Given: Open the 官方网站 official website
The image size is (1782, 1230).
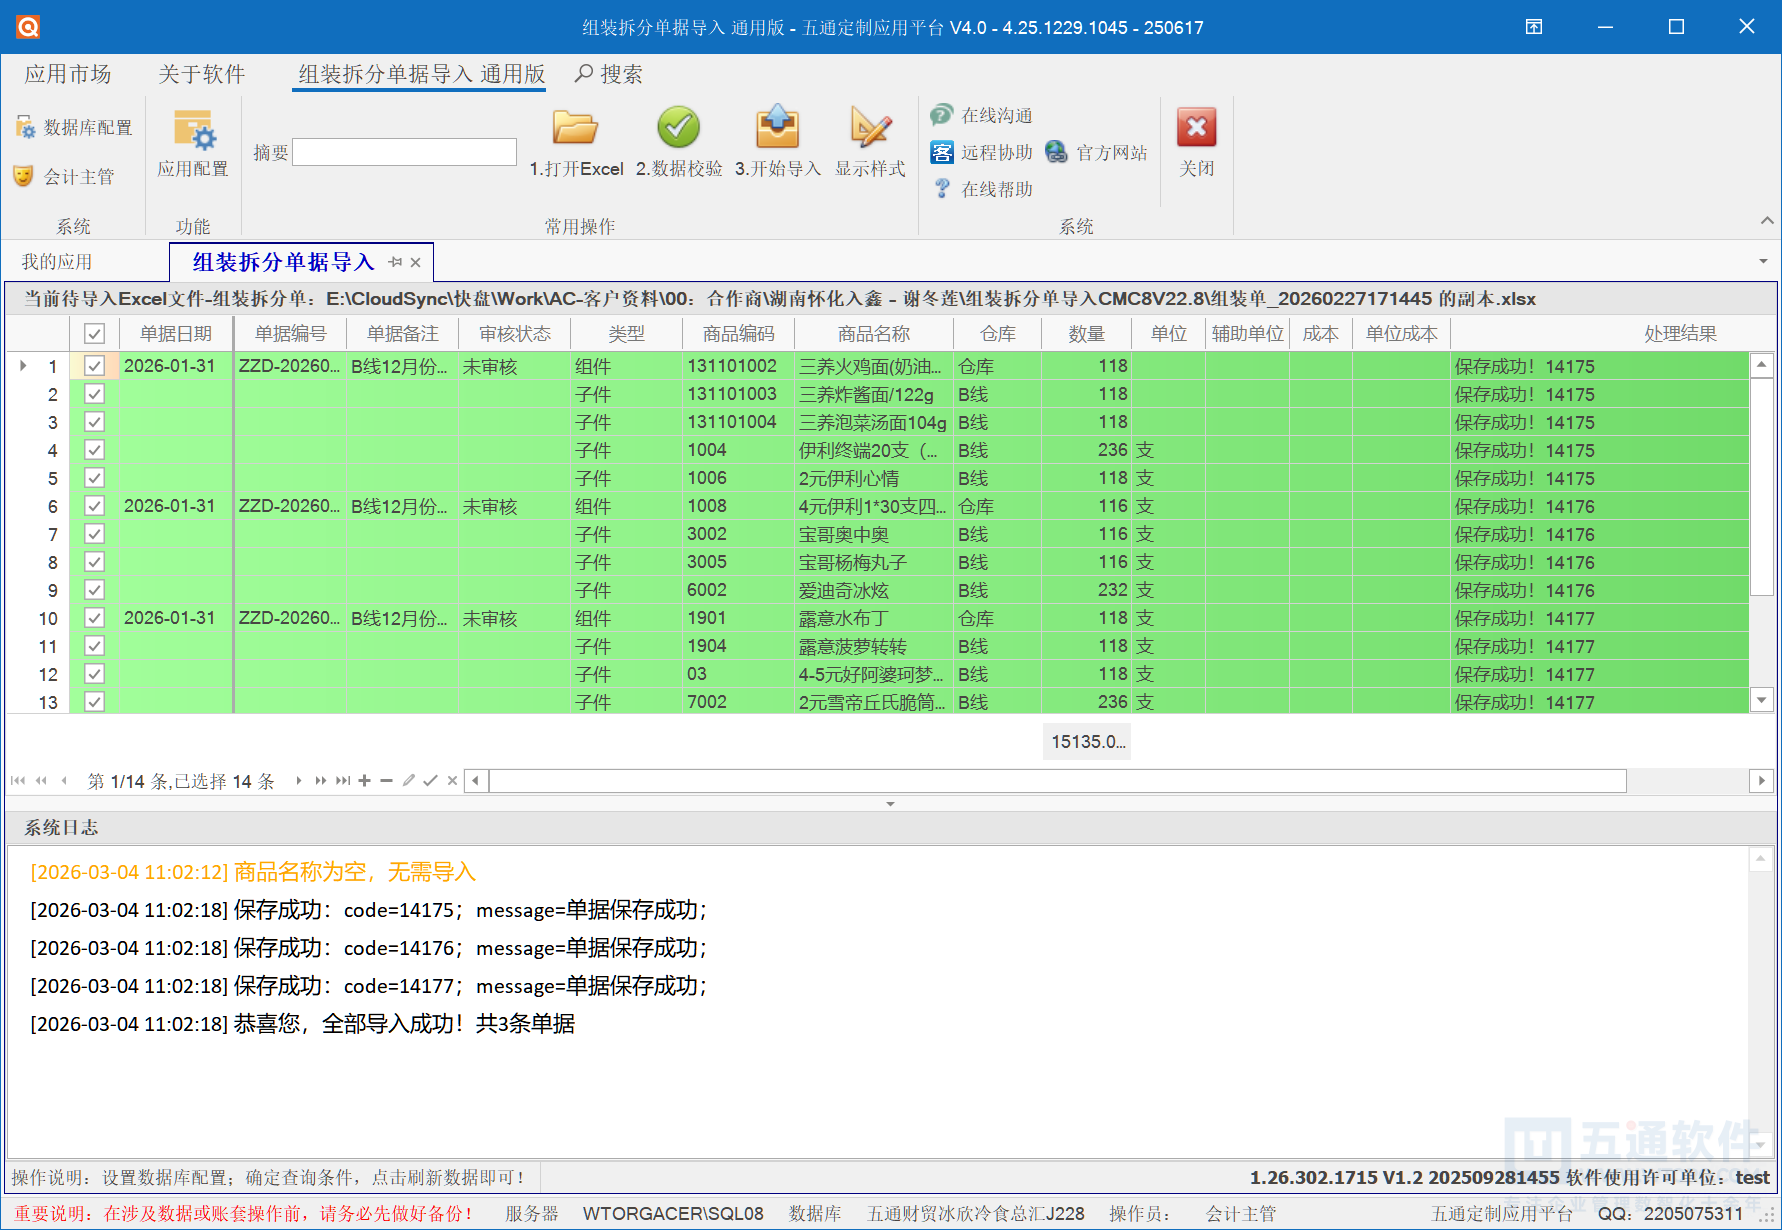Looking at the screenshot, I should click(x=1097, y=152).
